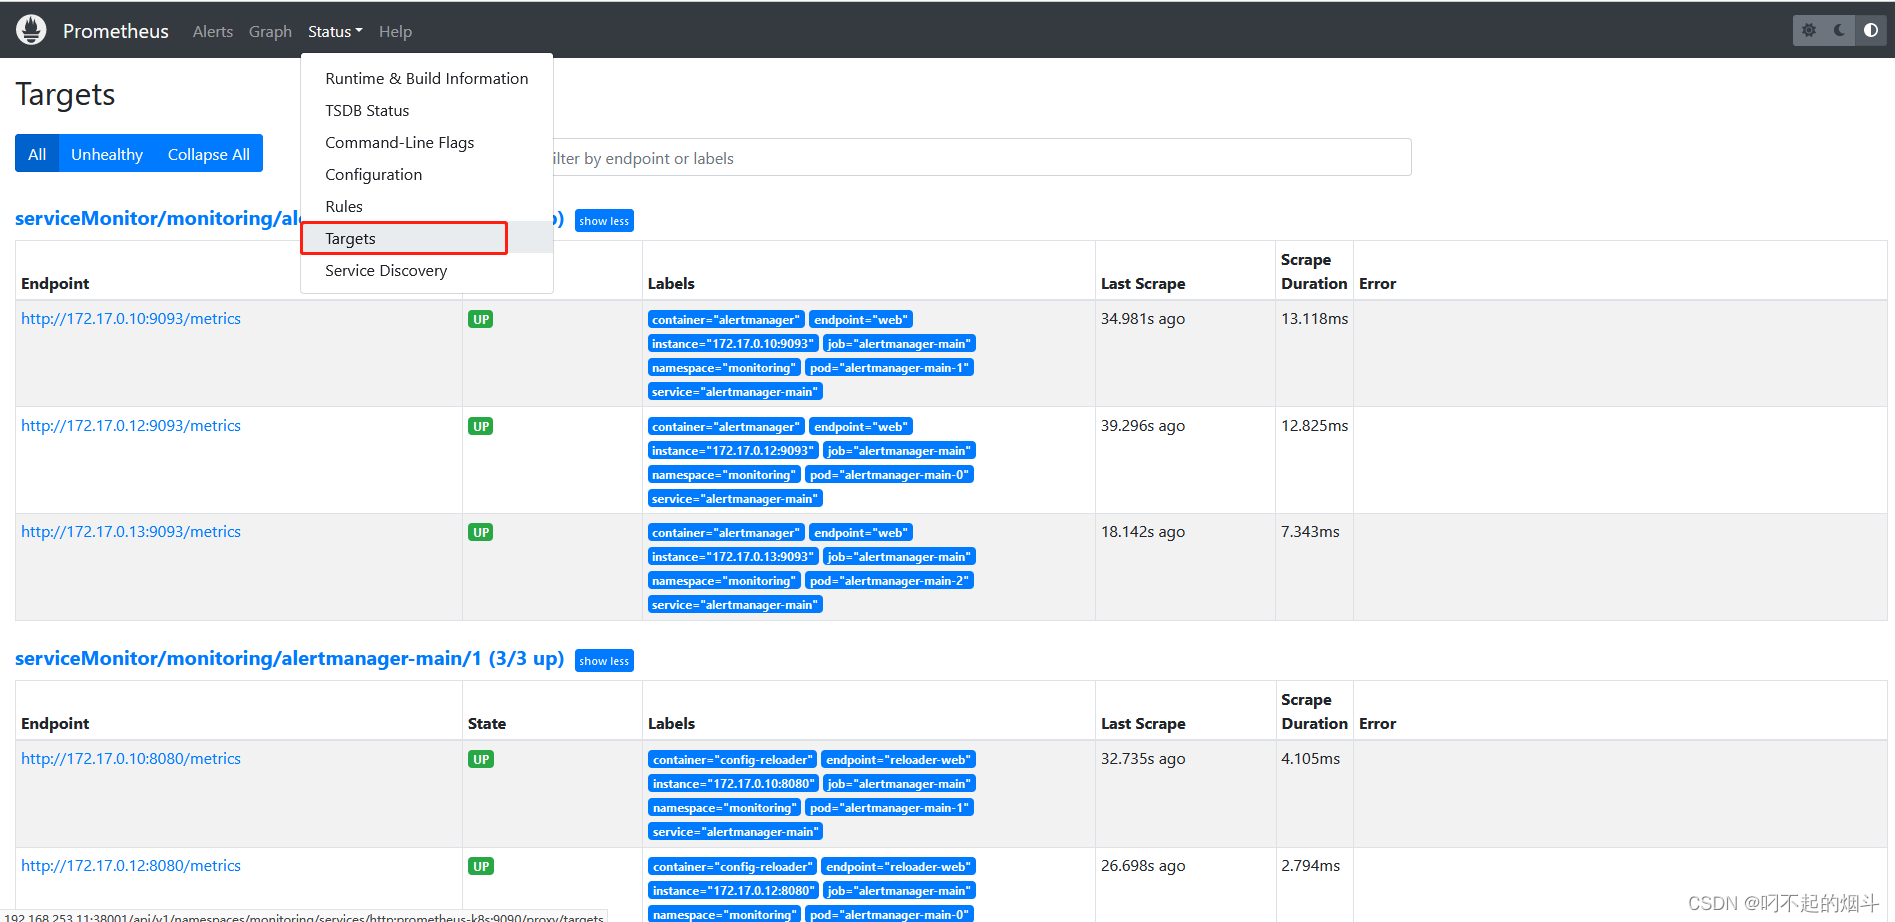Open TSDB Status from menu
Viewport: 1895px width, 922px height.
427,110
